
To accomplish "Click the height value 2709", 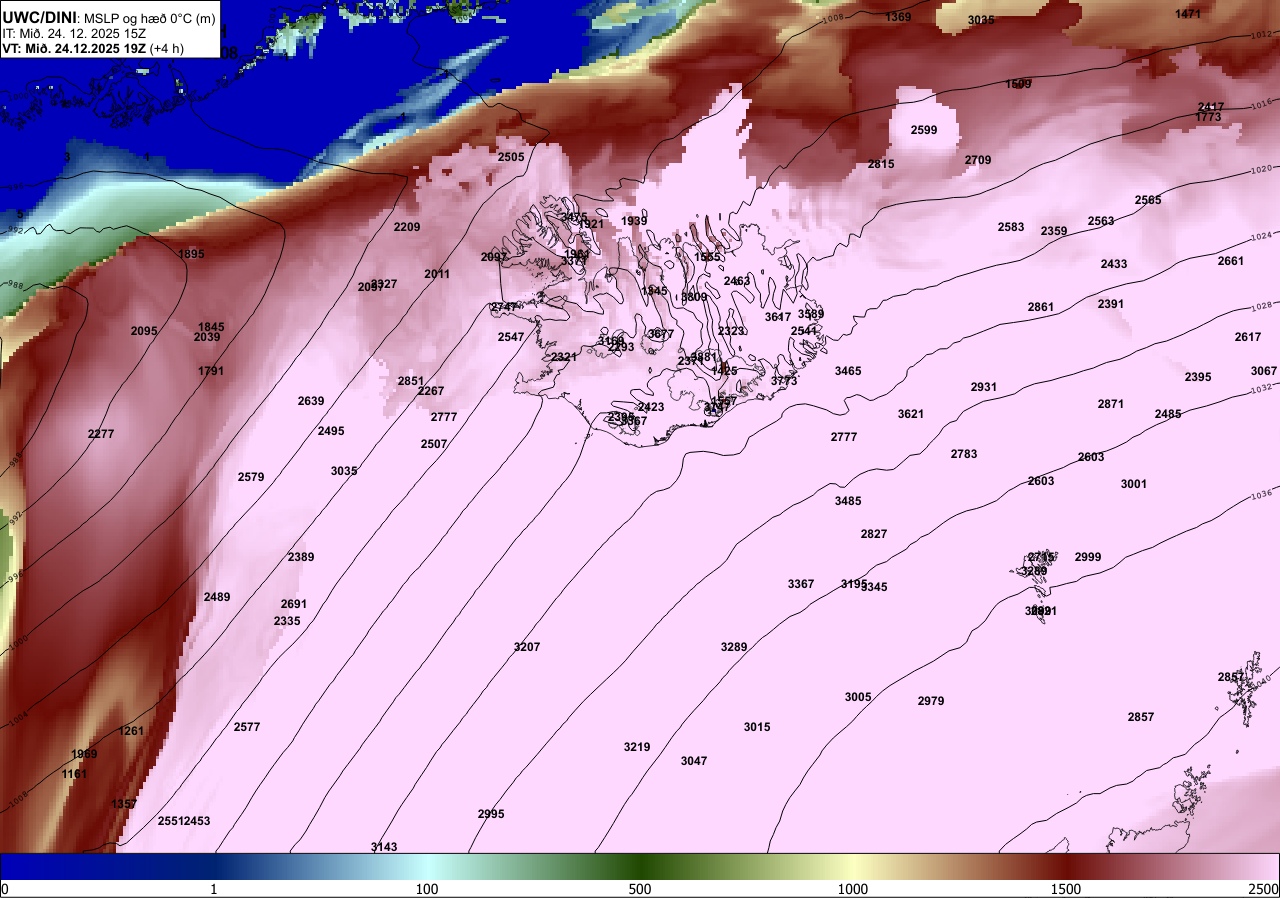I will [978, 160].
